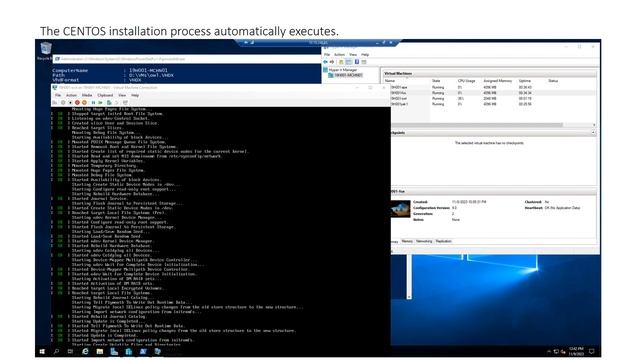The image size is (640, 360).
Task: Open View menu in Hyper-V Manager
Action: coord(353,55)
